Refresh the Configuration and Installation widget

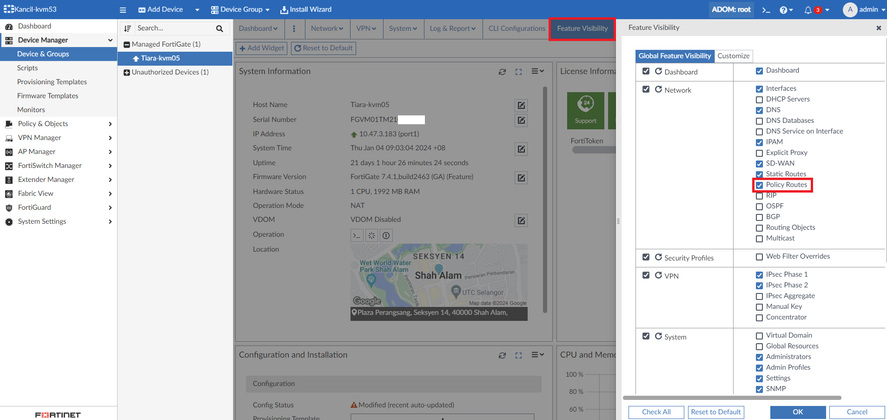click(x=502, y=355)
